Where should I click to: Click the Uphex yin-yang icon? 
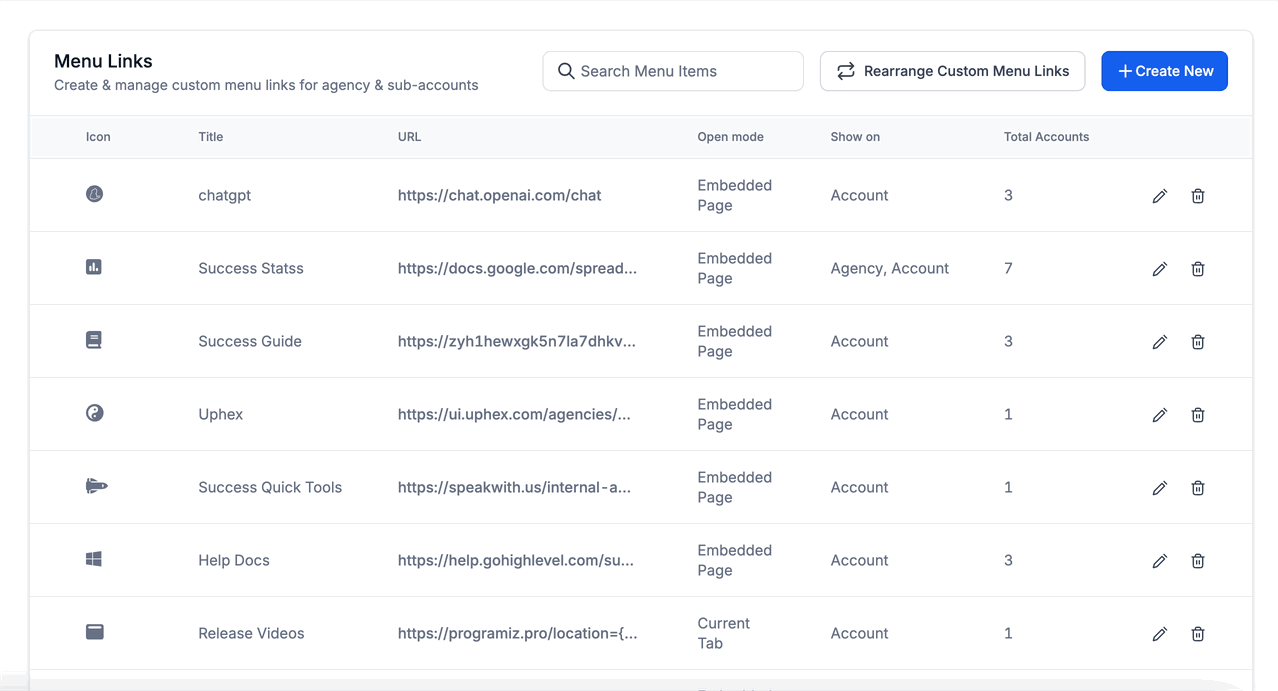[x=94, y=413]
